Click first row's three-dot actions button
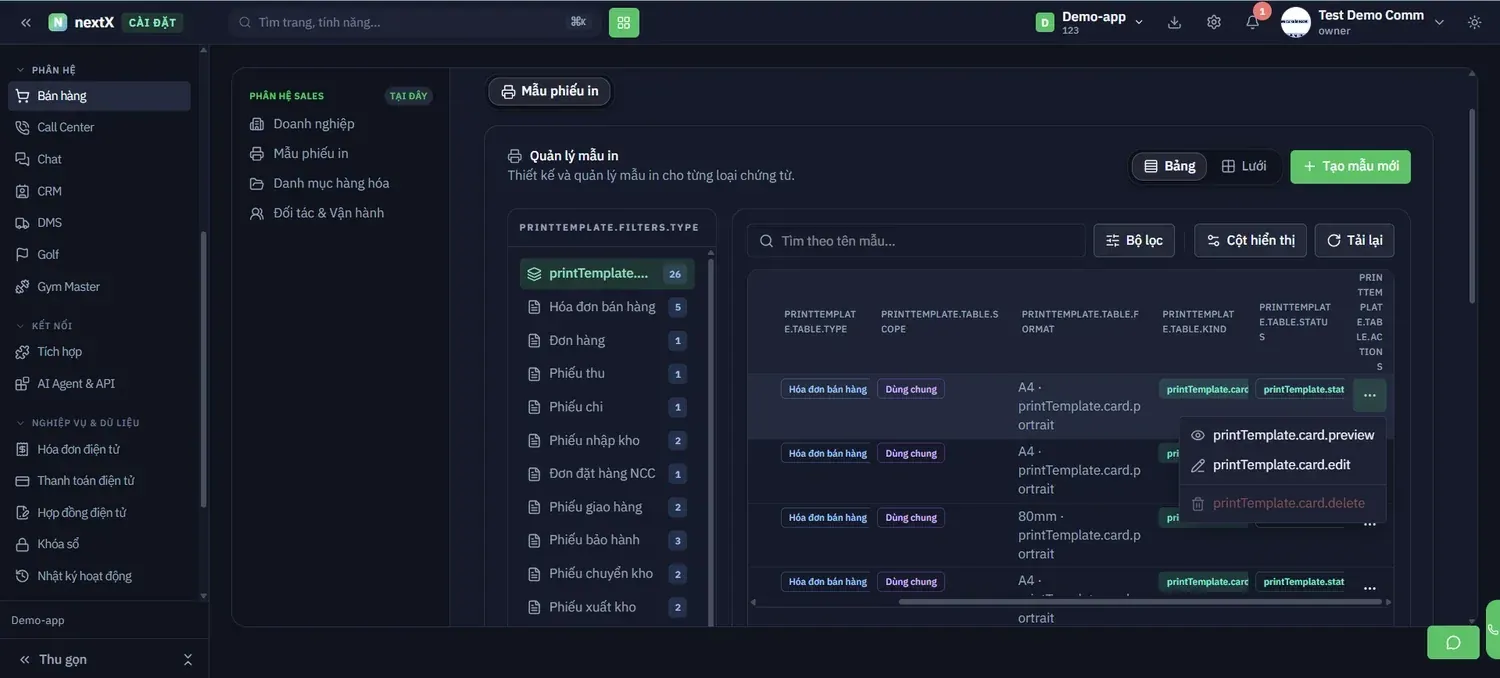The image size is (1500, 678). tap(1369, 395)
